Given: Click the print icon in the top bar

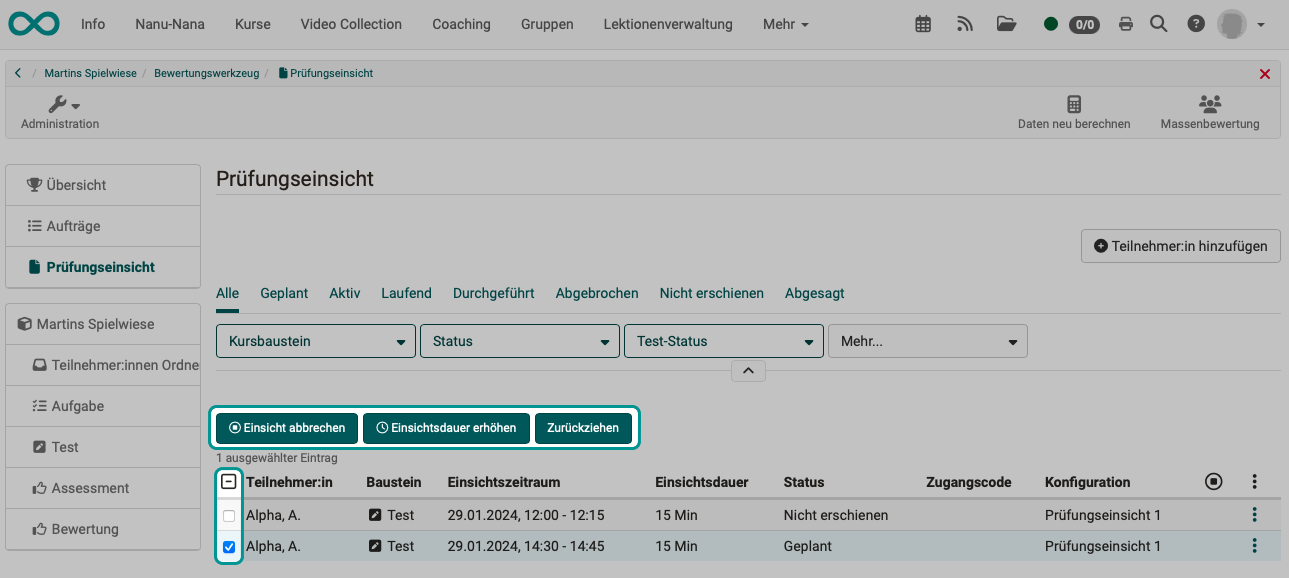Looking at the screenshot, I should click(1126, 23).
